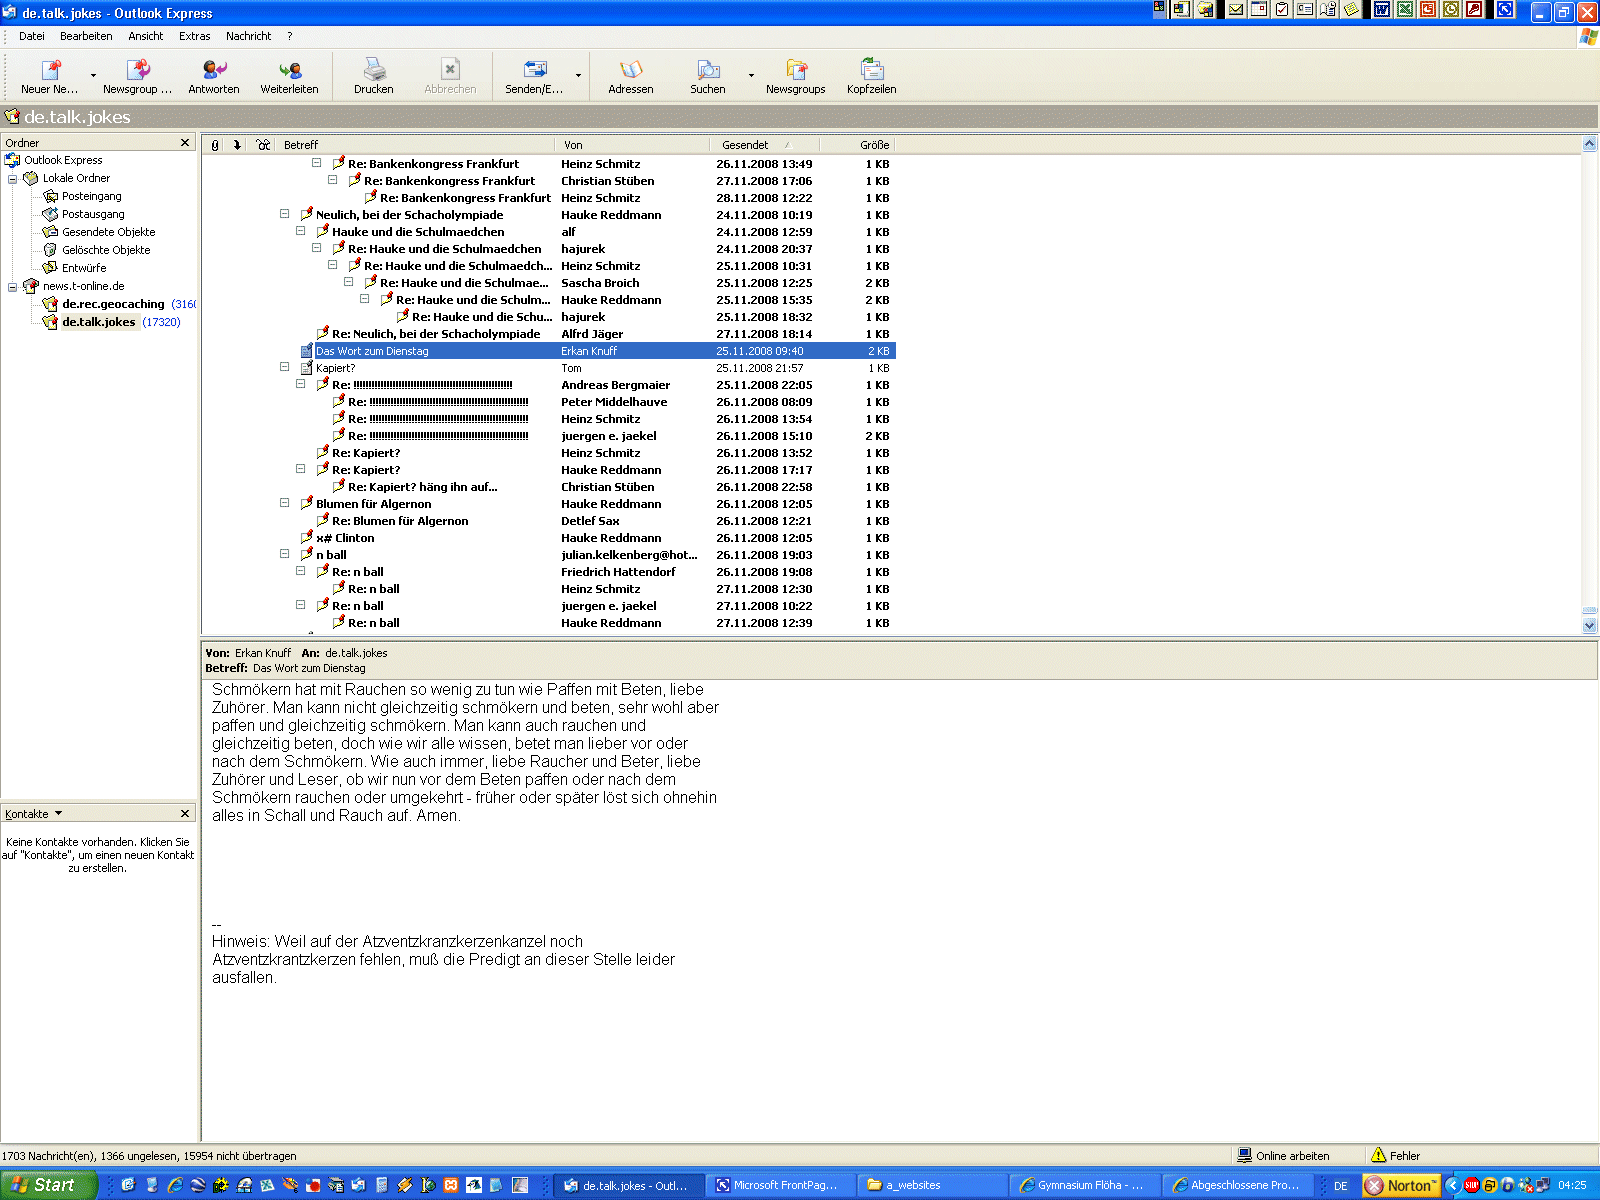The width and height of the screenshot is (1600, 1200).
Task: Click the Antworten toolbar icon
Action: pyautogui.click(x=214, y=70)
